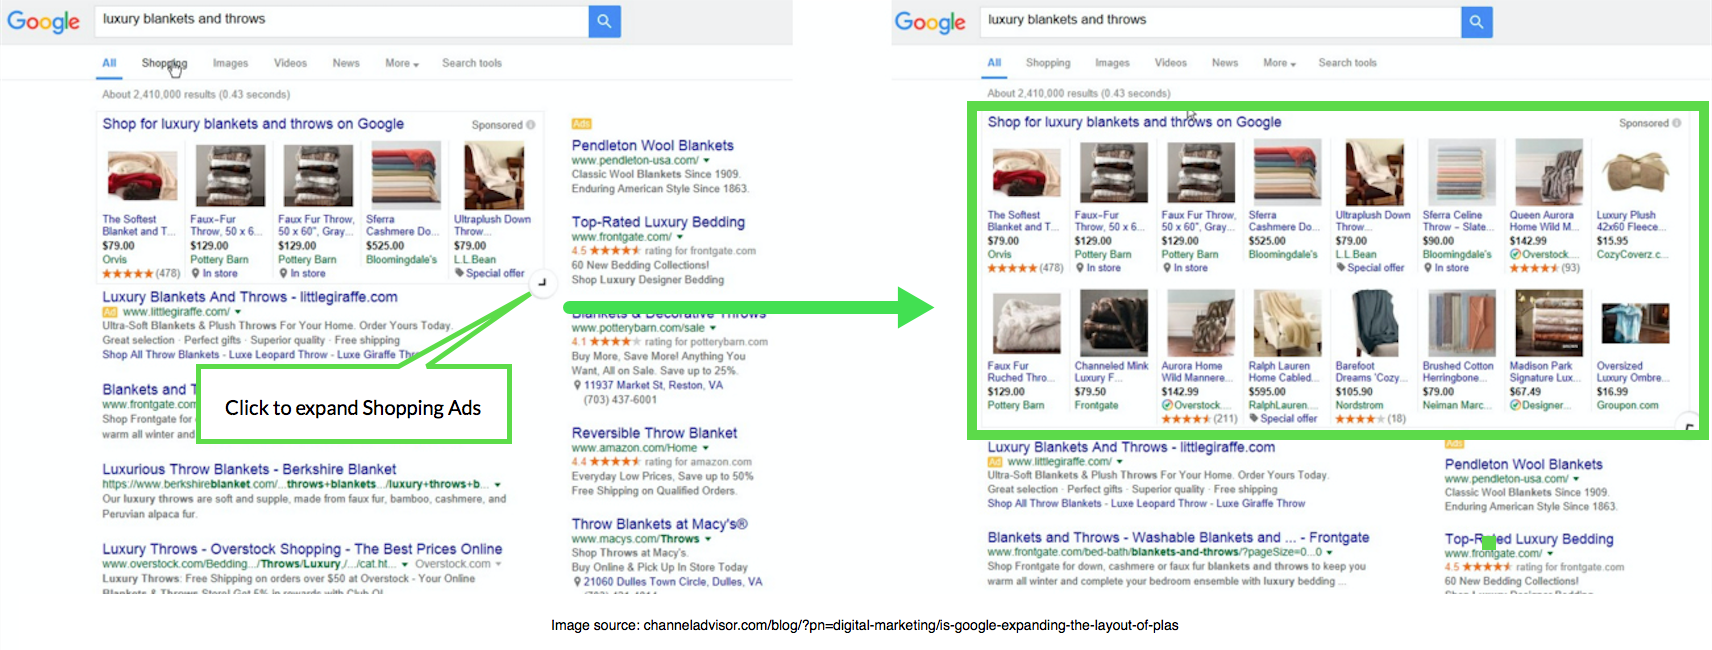The height and width of the screenshot is (650, 1712).
Task: Open Search tools in left screenshot
Action: click(x=472, y=63)
